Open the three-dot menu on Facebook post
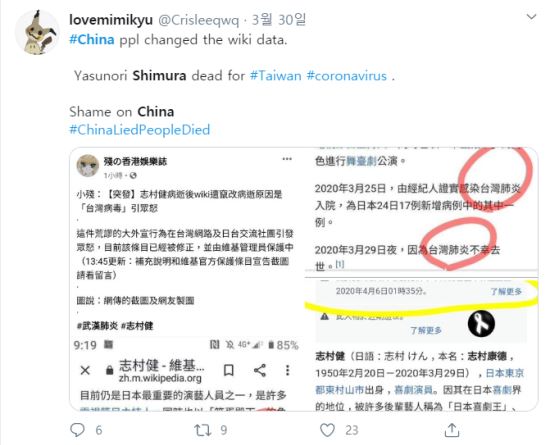The height and width of the screenshot is (445, 550). pyautogui.click(x=287, y=159)
